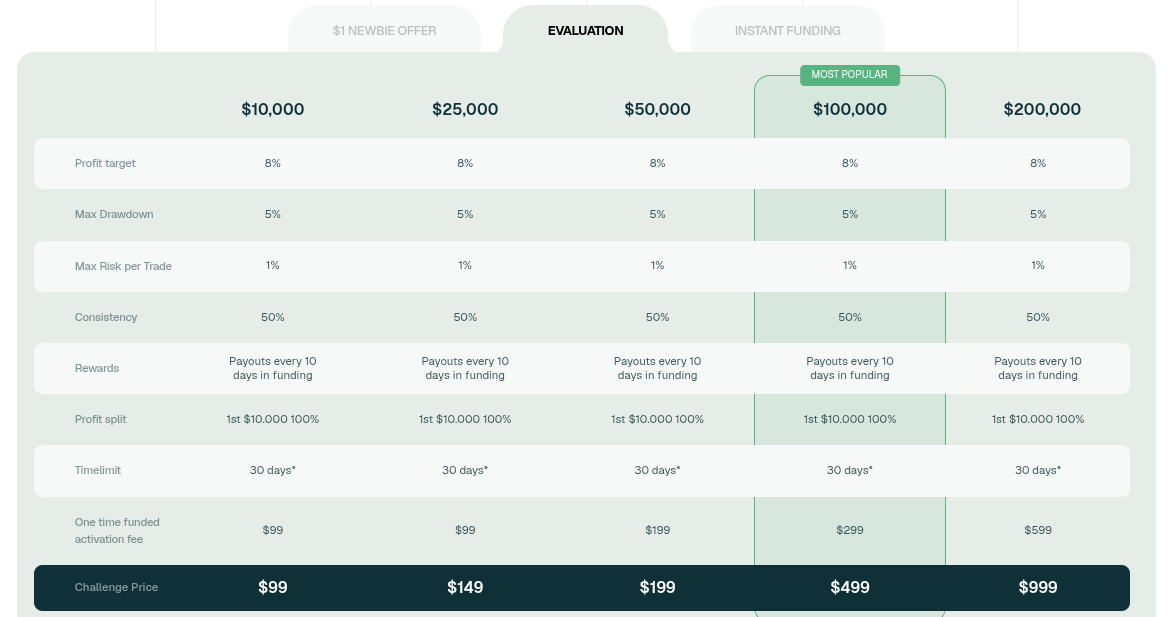Switch to the $1 Newbie Offer tab
This screenshot has height=617, width=1173.
click(x=384, y=31)
